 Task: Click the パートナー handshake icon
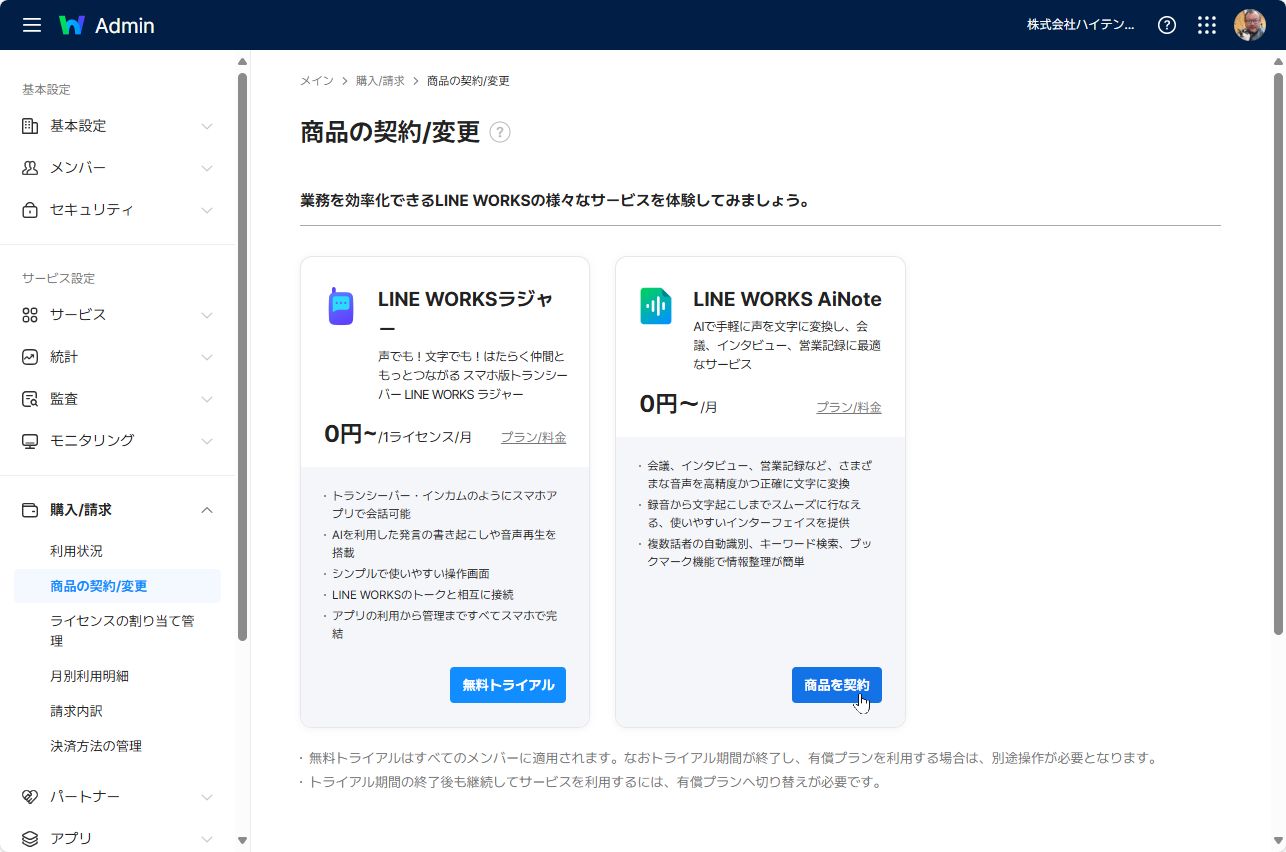(x=30, y=797)
